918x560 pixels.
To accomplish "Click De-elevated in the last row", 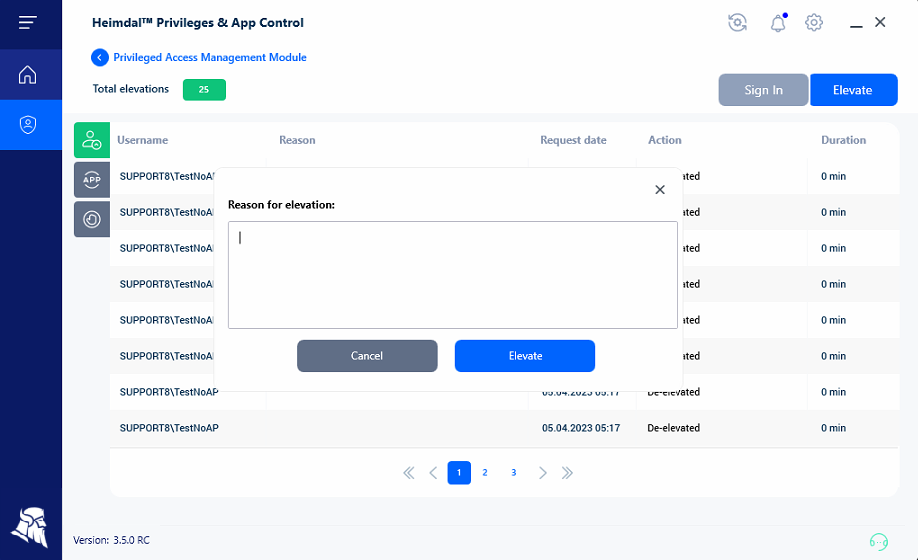I will pos(673,428).
